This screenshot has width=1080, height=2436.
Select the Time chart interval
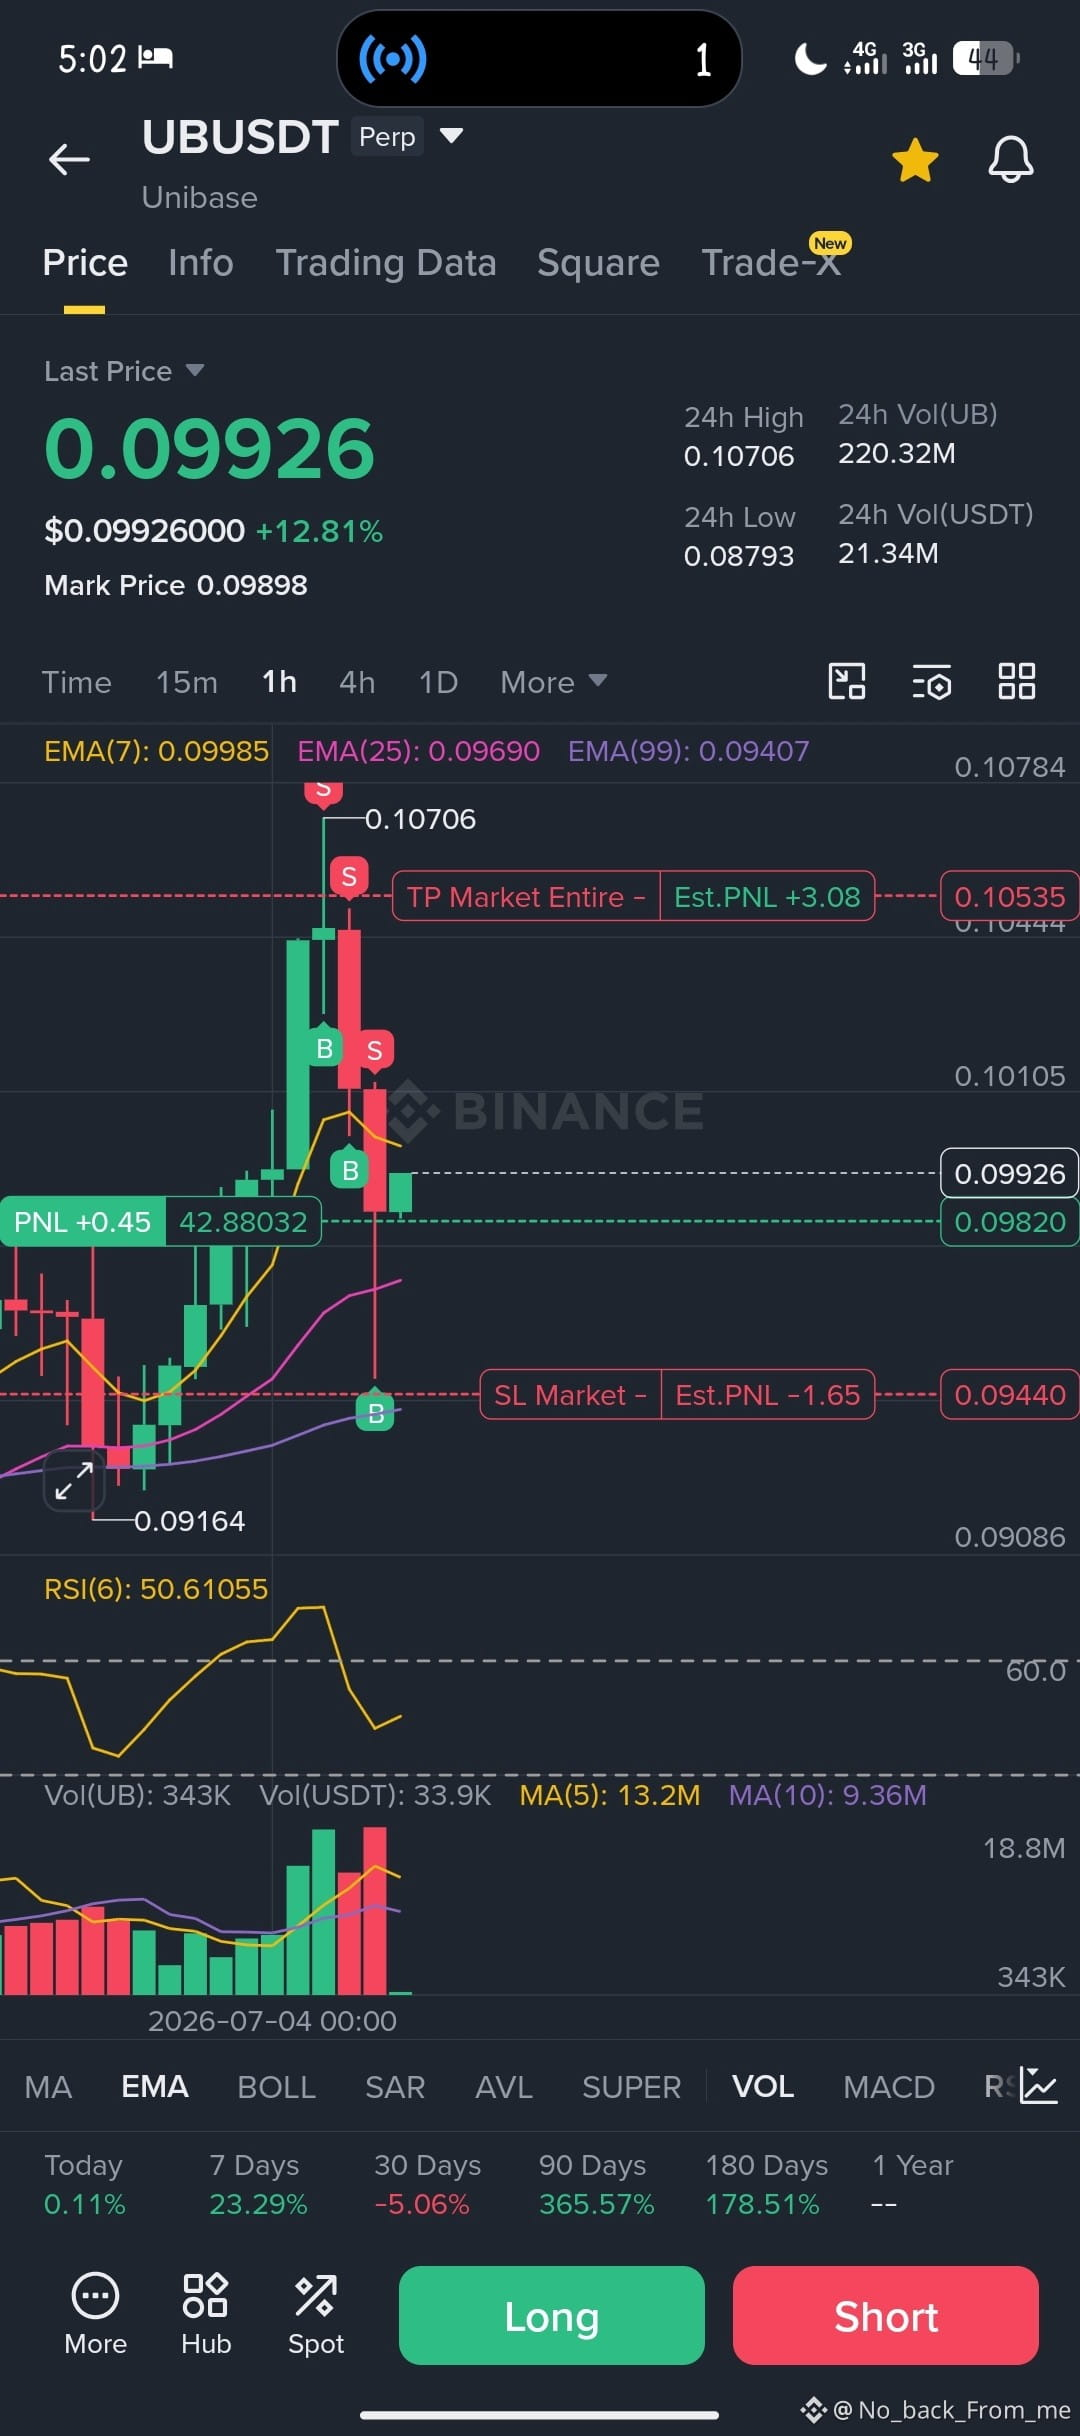(76, 682)
